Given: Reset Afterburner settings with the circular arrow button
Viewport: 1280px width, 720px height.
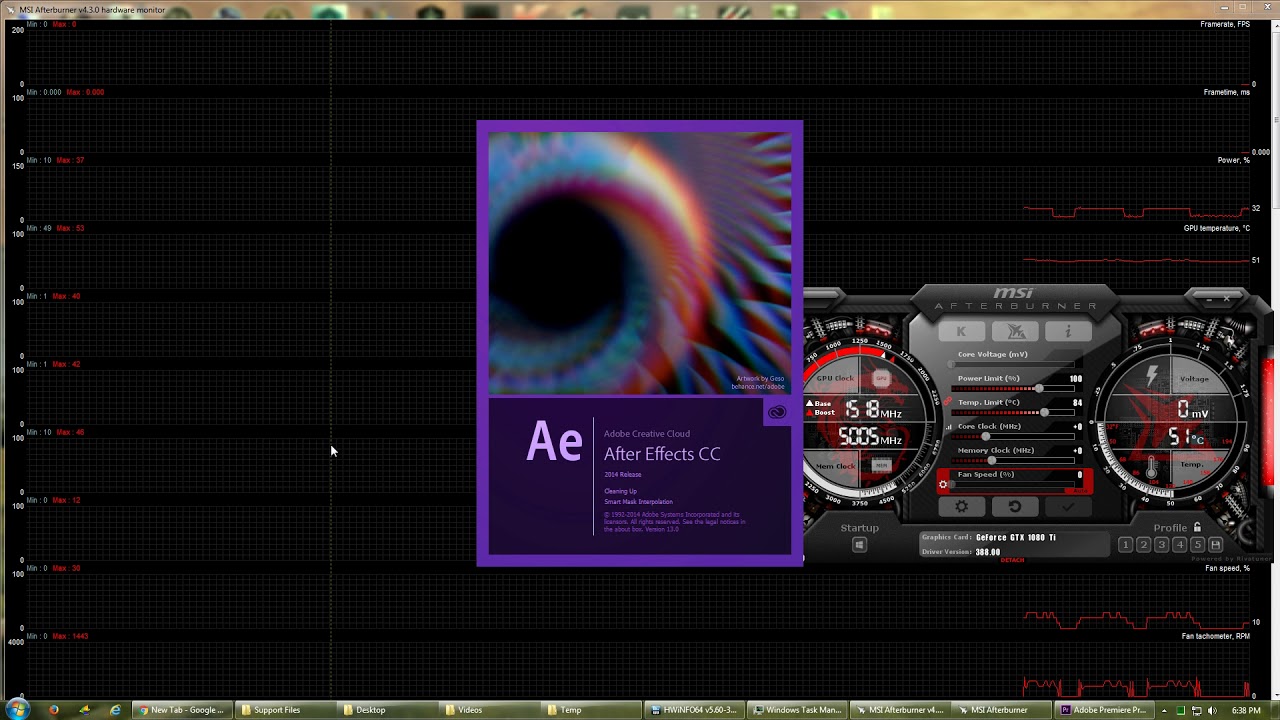Looking at the screenshot, I should coord(1015,507).
